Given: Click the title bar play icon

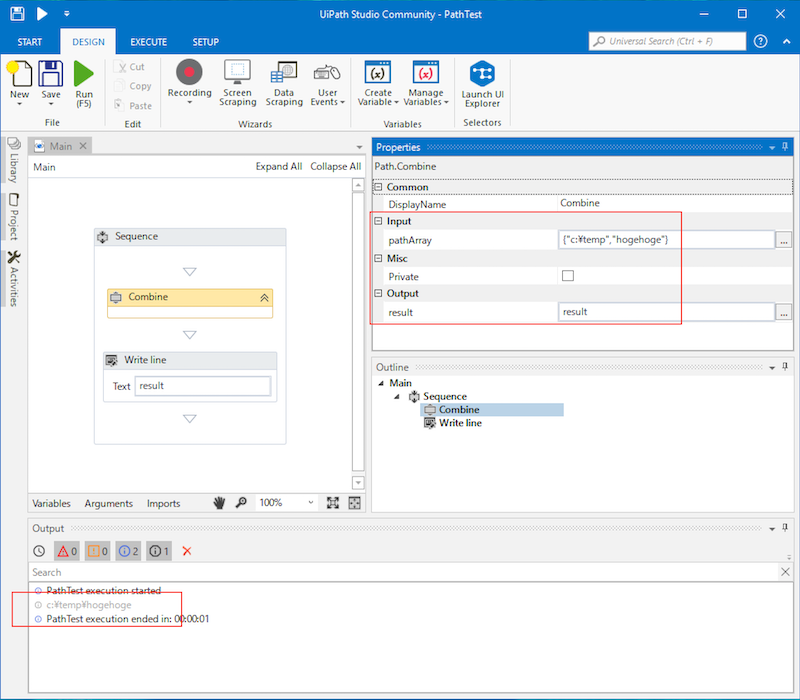Looking at the screenshot, I should (x=42, y=13).
